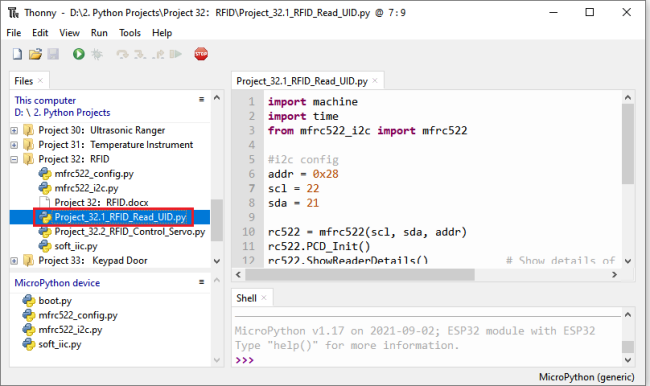Viewport: 650px width, 386px height.
Task: Open the This computer panel menu icon
Action: click(x=201, y=100)
